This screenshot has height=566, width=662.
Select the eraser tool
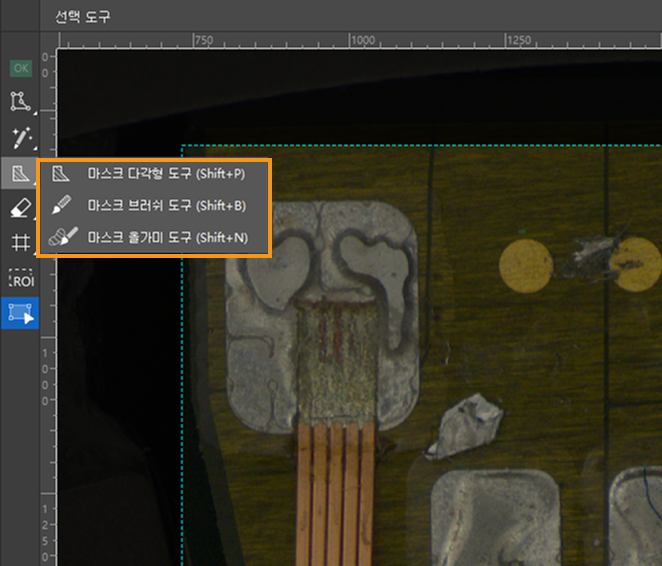coord(20,208)
